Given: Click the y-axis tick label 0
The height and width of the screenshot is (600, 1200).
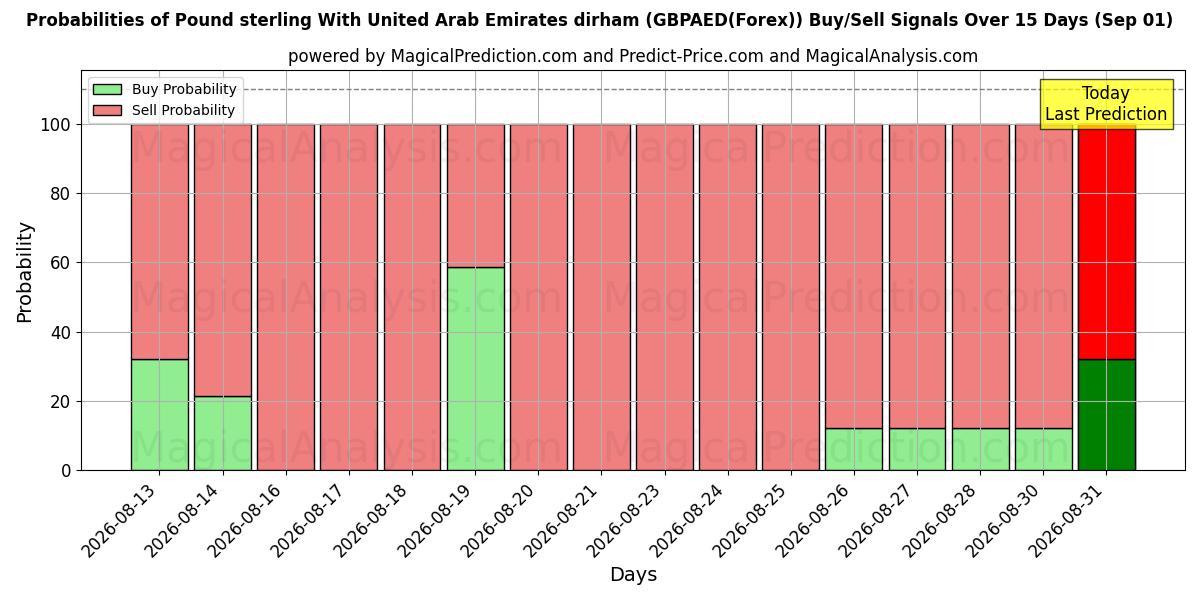Looking at the screenshot, I should pos(67,470).
